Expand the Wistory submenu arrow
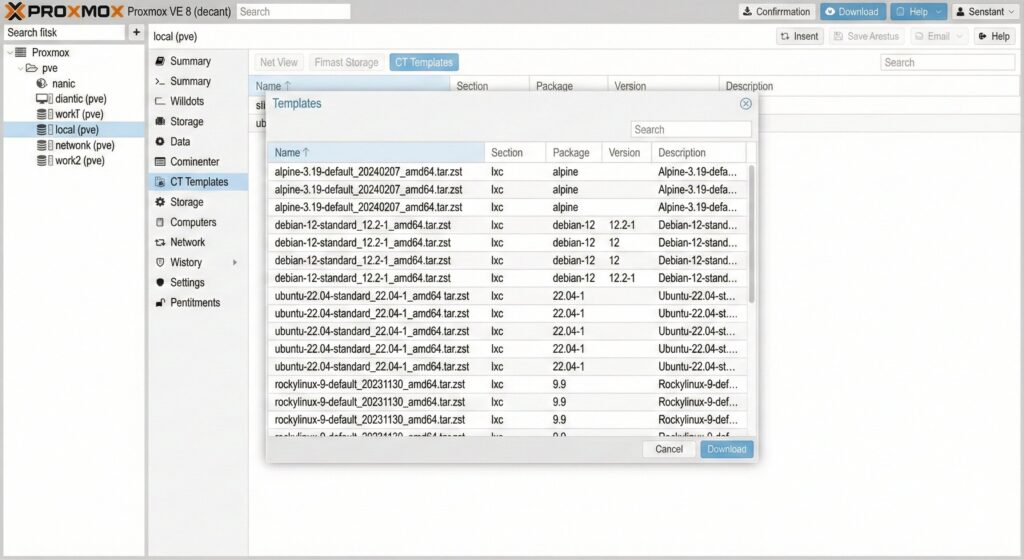Image resolution: width=1024 pixels, height=559 pixels. click(x=235, y=263)
